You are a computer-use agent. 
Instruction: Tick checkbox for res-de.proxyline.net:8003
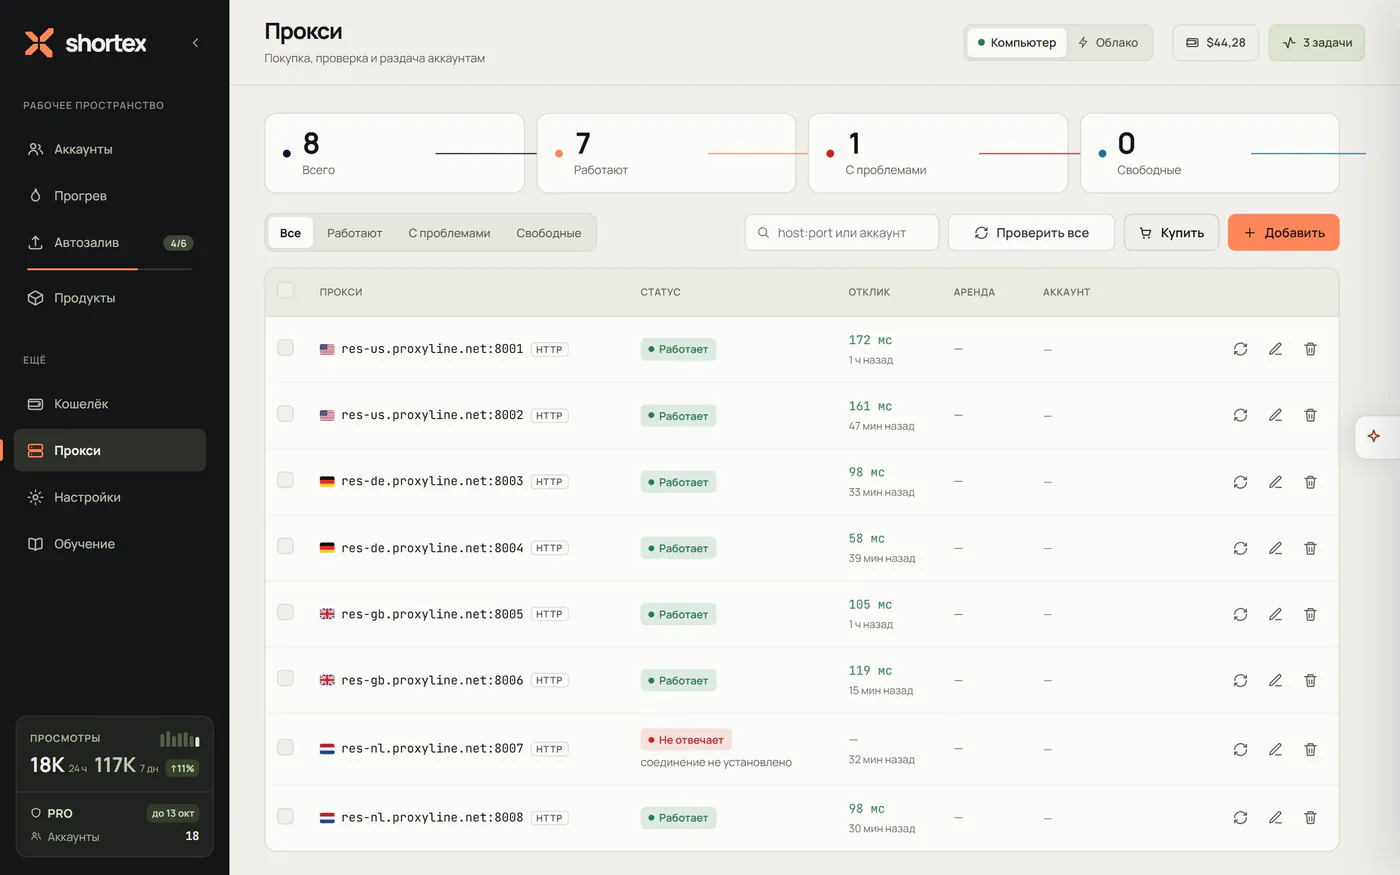[x=286, y=480]
